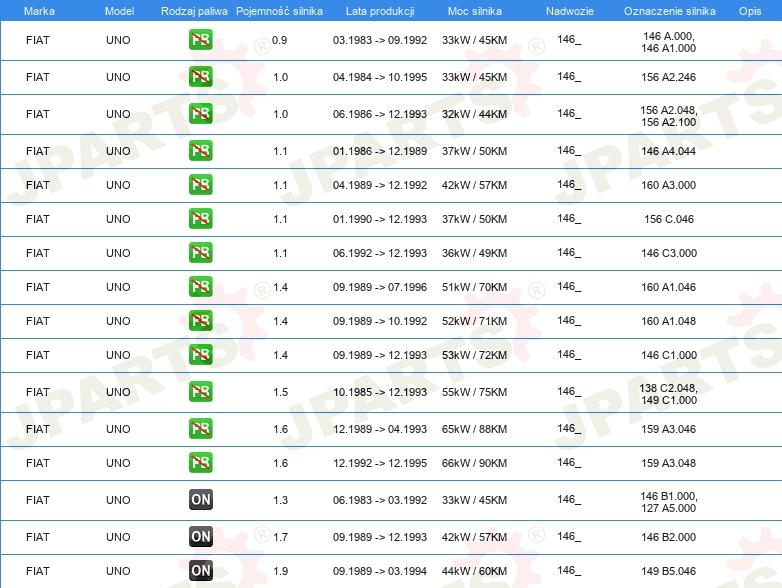This screenshot has width=782, height=588.
Task: Select engine code 149 B5.046
Action: [669, 571]
